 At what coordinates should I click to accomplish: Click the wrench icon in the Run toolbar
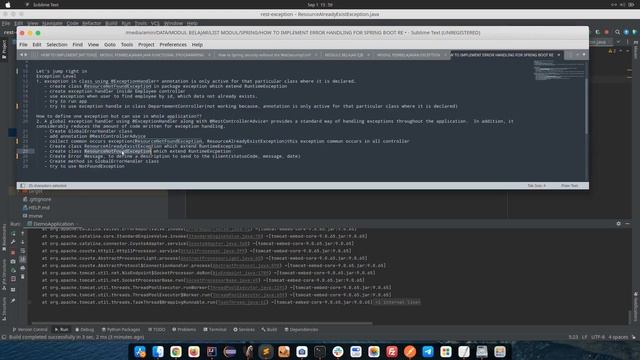pyautogui.click(x=13, y=242)
